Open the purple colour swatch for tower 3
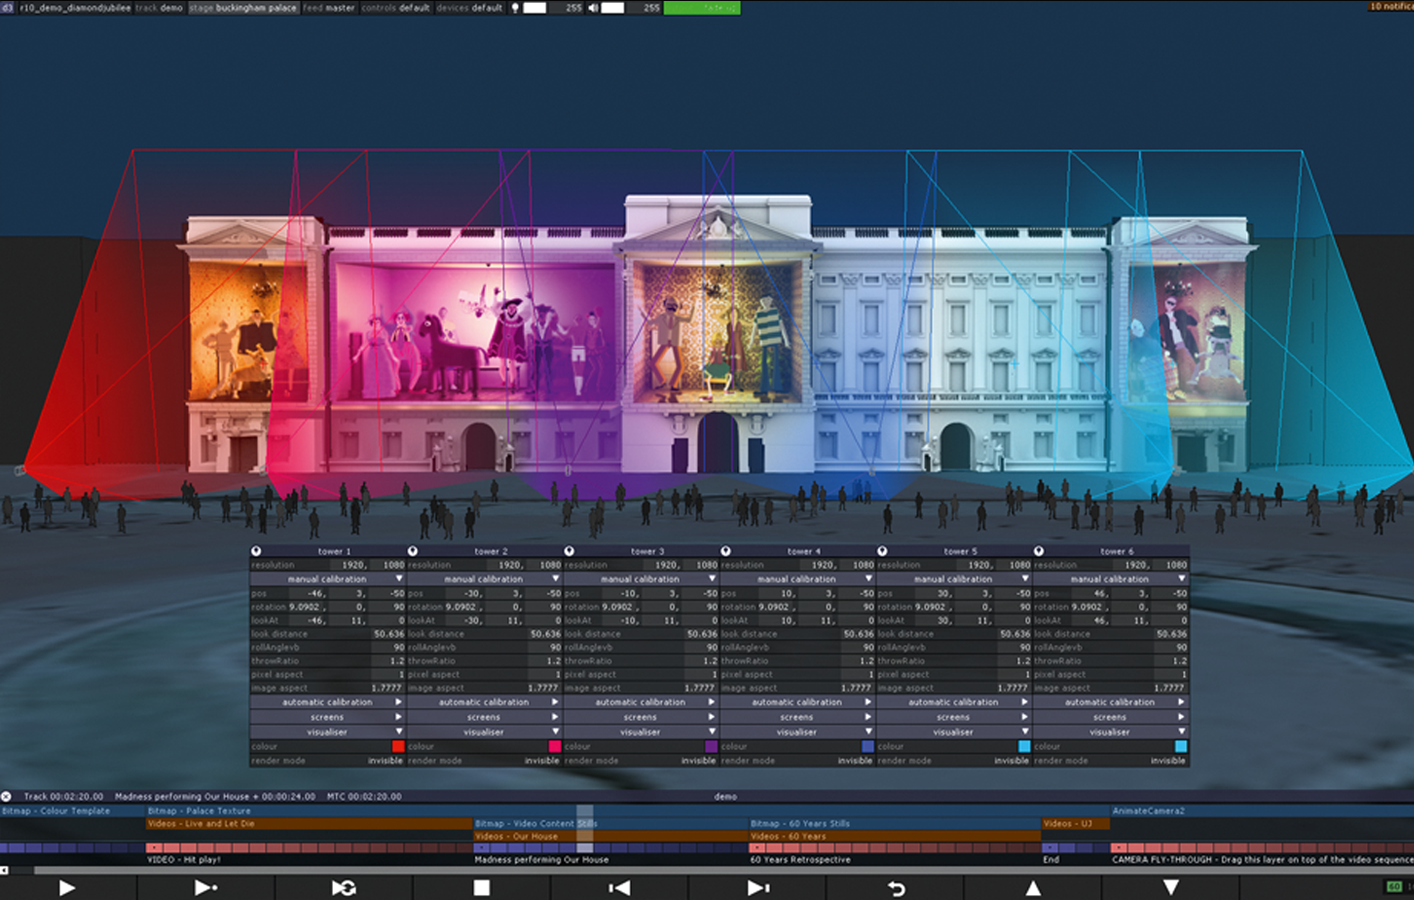 click(x=711, y=746)
